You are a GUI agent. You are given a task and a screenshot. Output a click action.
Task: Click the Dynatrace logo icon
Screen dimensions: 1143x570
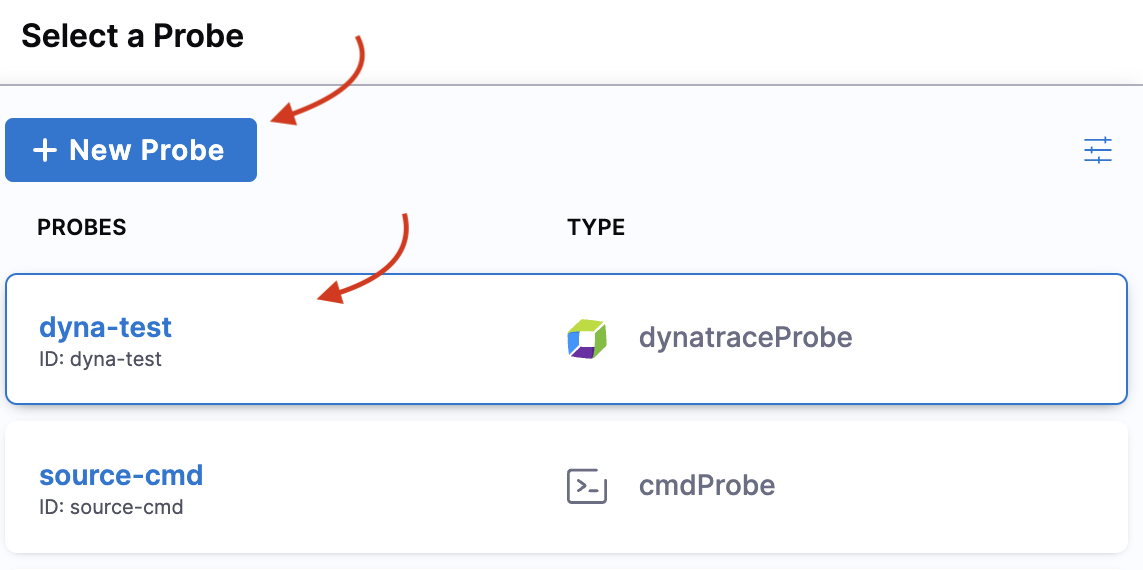586,339
